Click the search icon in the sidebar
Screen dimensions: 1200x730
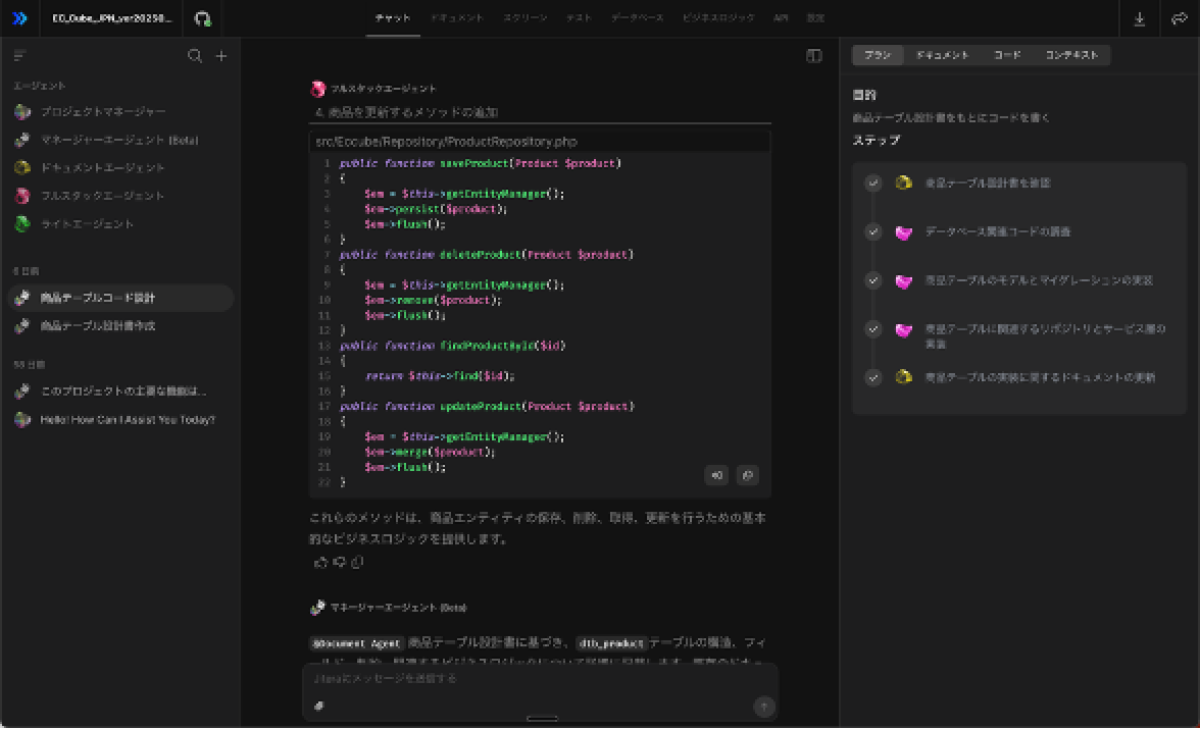195,56
